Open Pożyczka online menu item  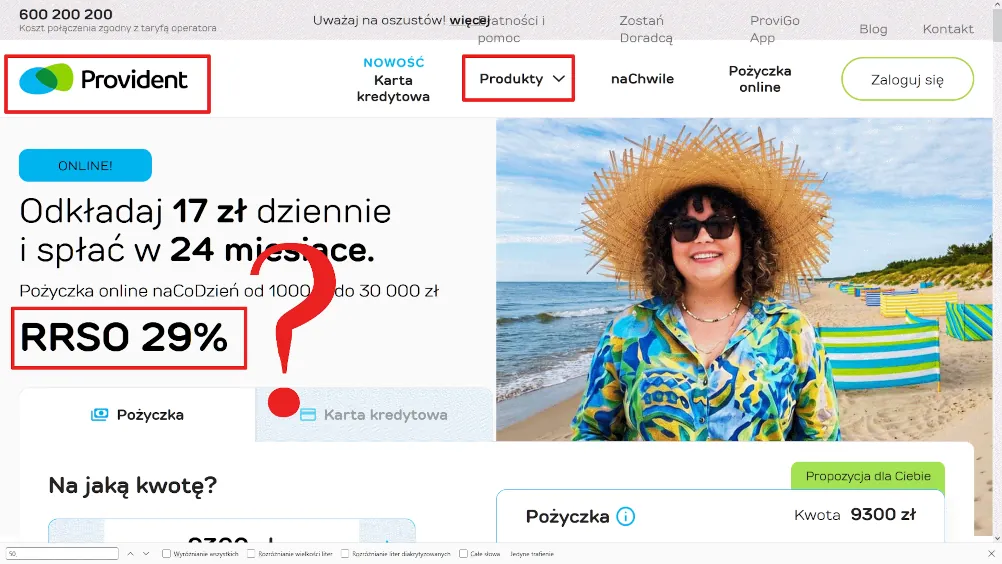click(x=760, y=79)
